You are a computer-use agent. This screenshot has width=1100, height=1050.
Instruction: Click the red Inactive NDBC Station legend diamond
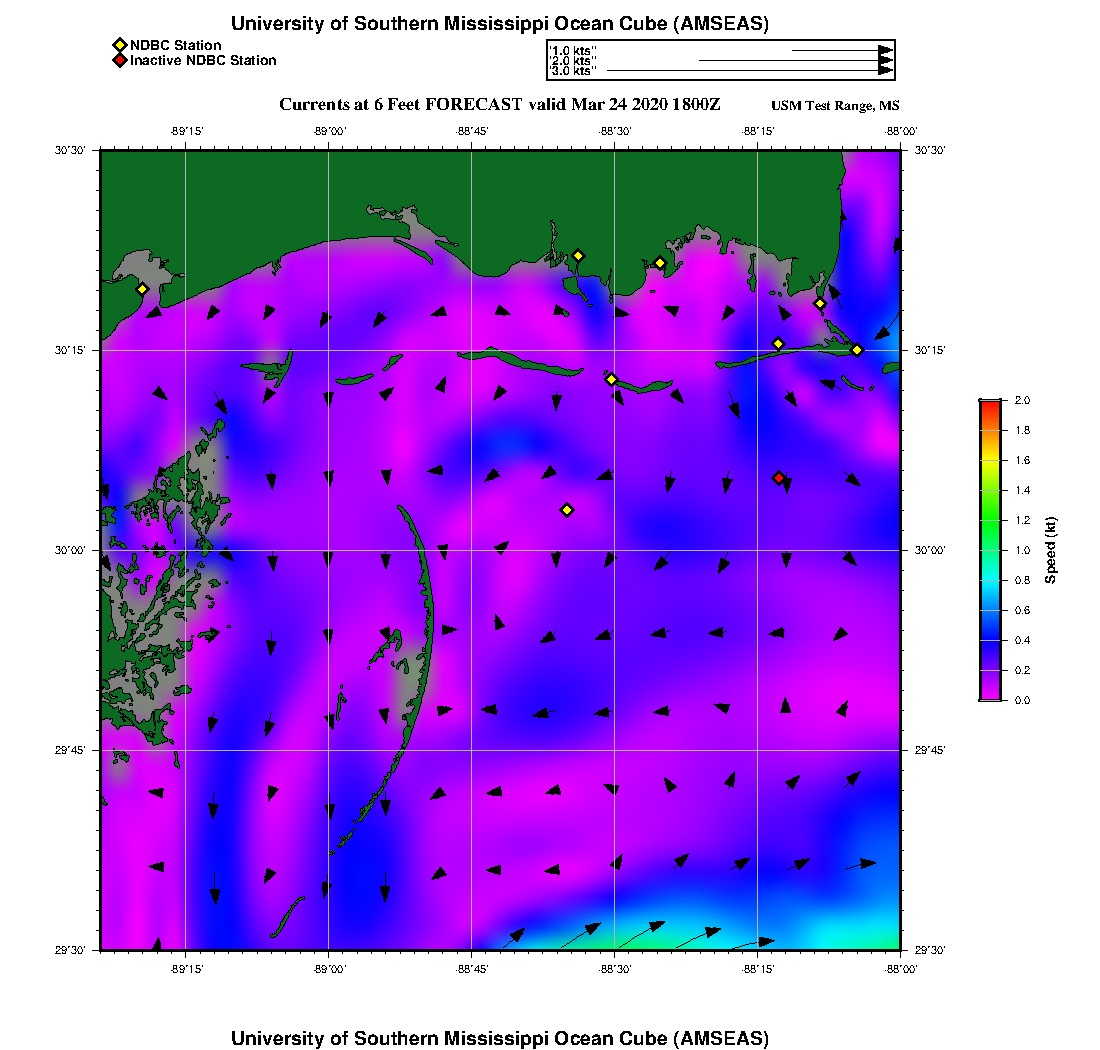(119, 60)
